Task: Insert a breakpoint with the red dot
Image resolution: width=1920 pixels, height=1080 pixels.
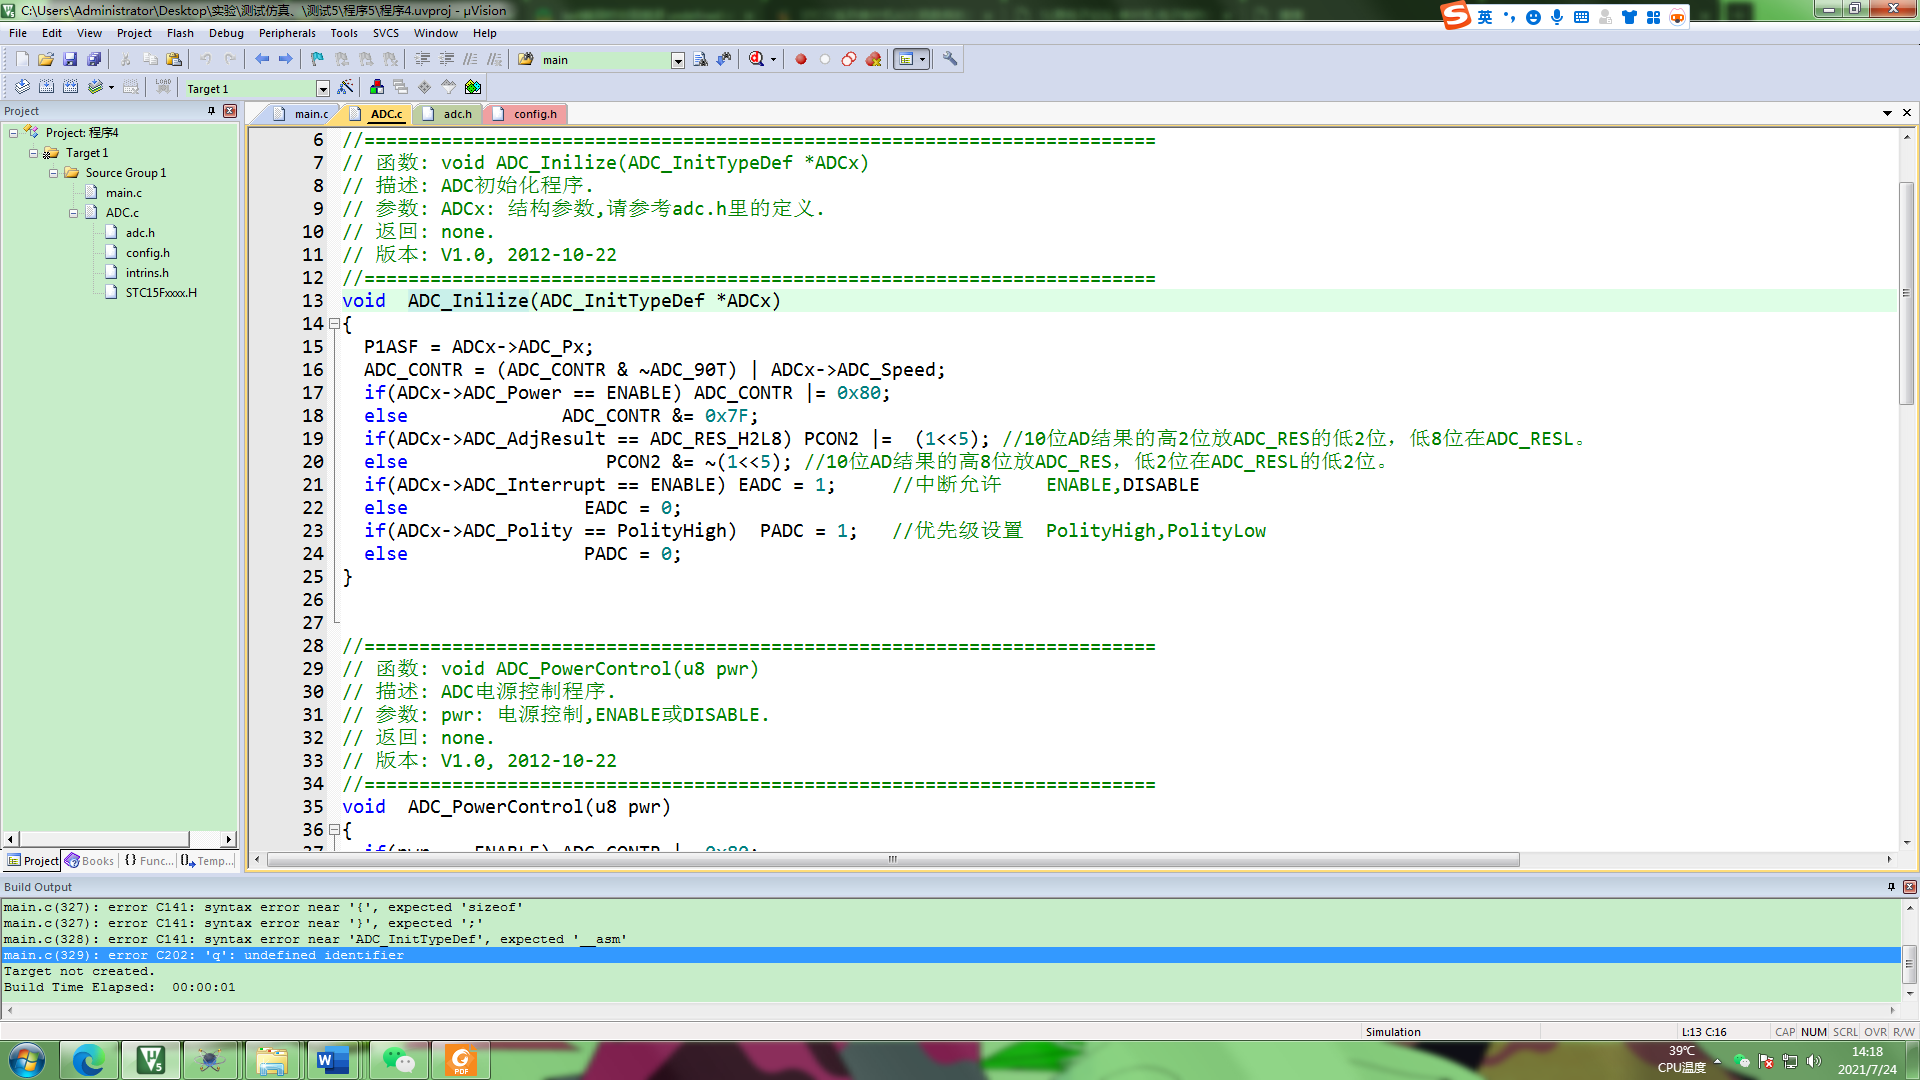Action: [x=801, y=60]
